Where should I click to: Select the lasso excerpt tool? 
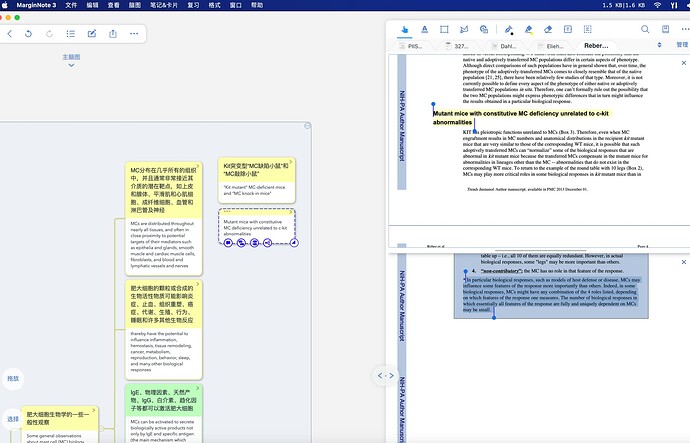click(x=464, y=29)
